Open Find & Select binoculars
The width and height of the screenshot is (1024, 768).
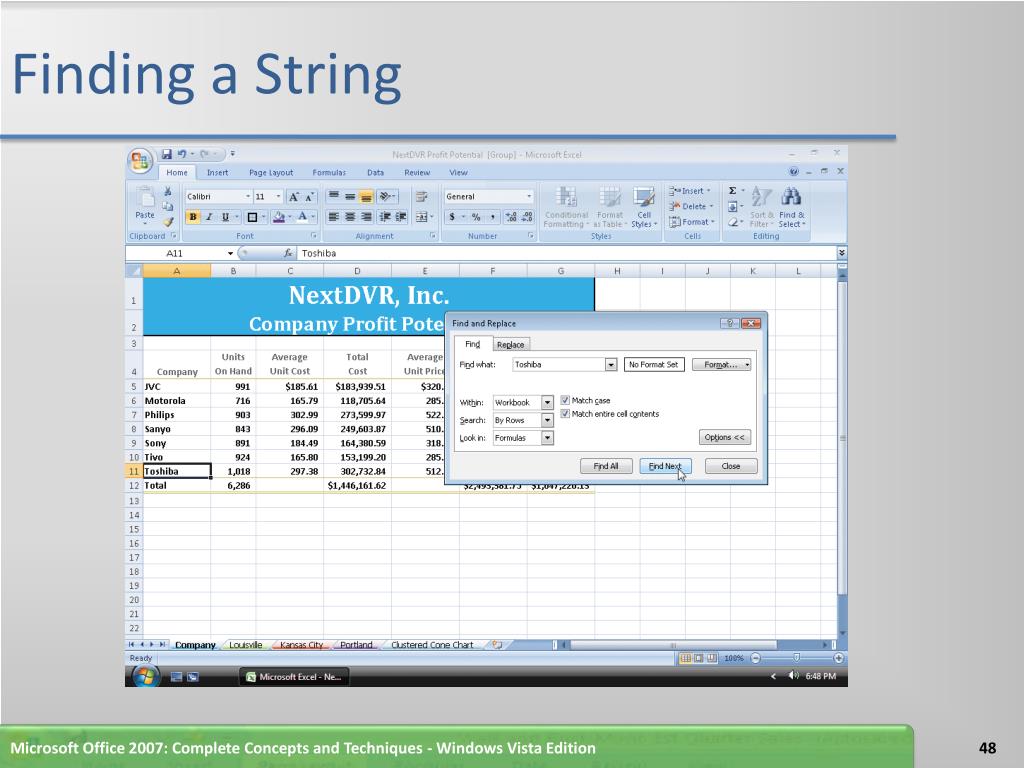(x=792, y=207)
